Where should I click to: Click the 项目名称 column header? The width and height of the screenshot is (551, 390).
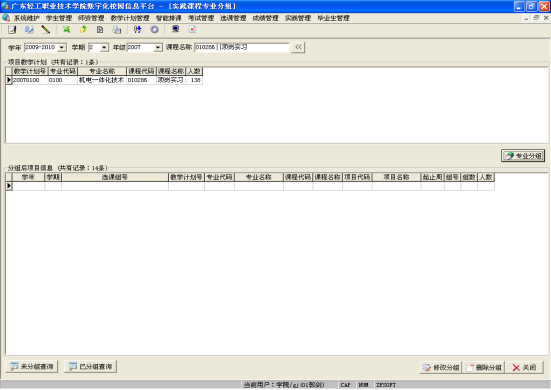[396, 177]
